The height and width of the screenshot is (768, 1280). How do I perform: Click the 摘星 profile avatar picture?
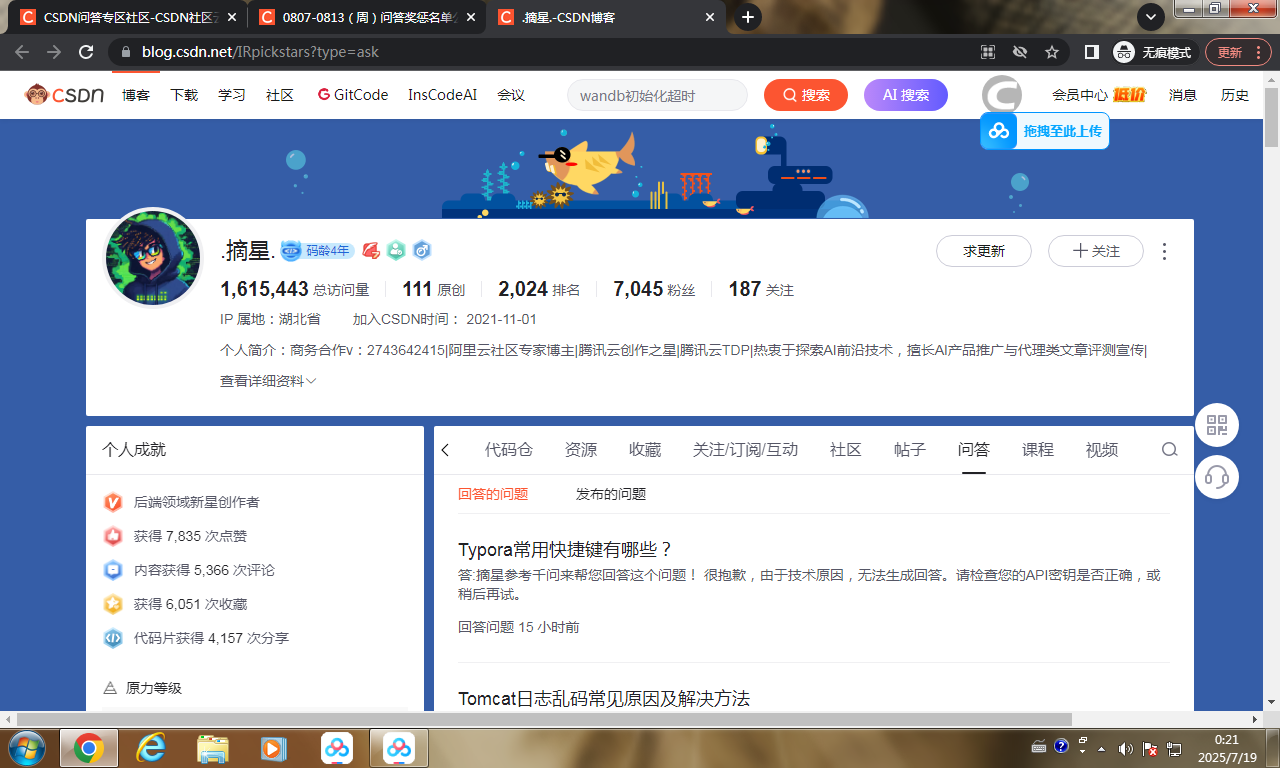(154, 257)
